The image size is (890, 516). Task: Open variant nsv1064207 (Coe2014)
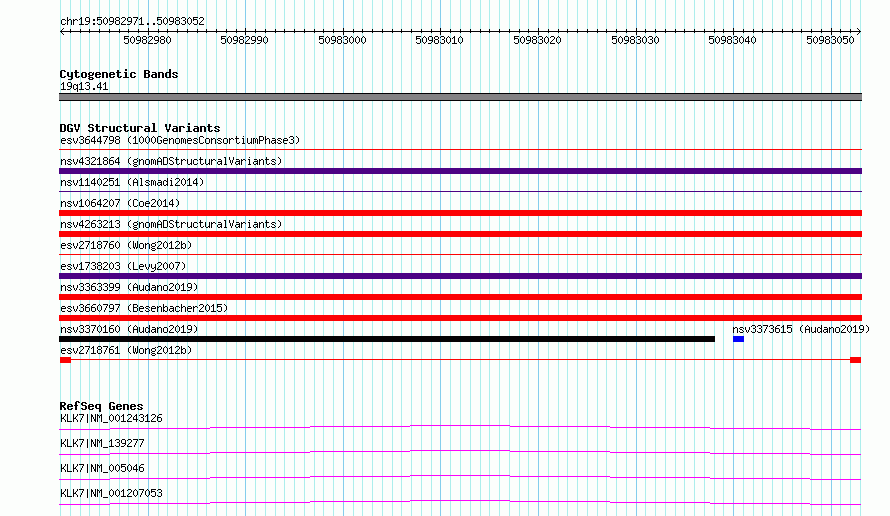point(120,203)
